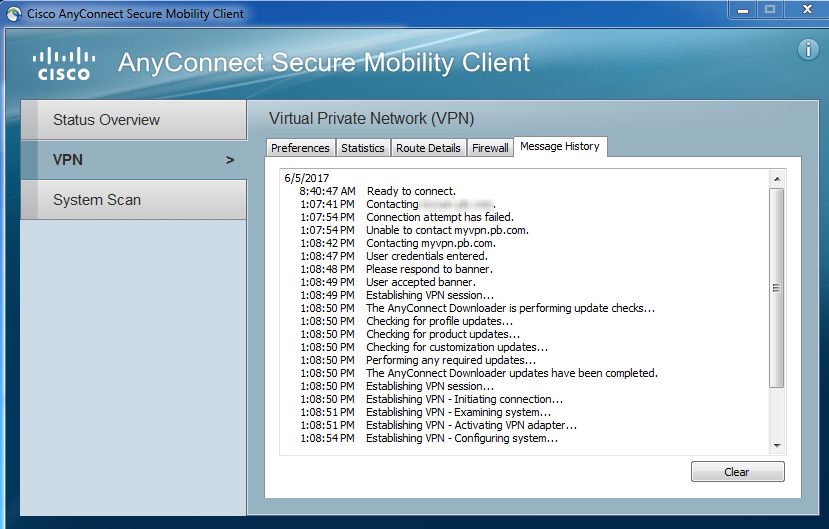The width and height of the screenshot is (829, 529).
Task: Select 'Connection attempt has failed.' message
Action: 440,217
